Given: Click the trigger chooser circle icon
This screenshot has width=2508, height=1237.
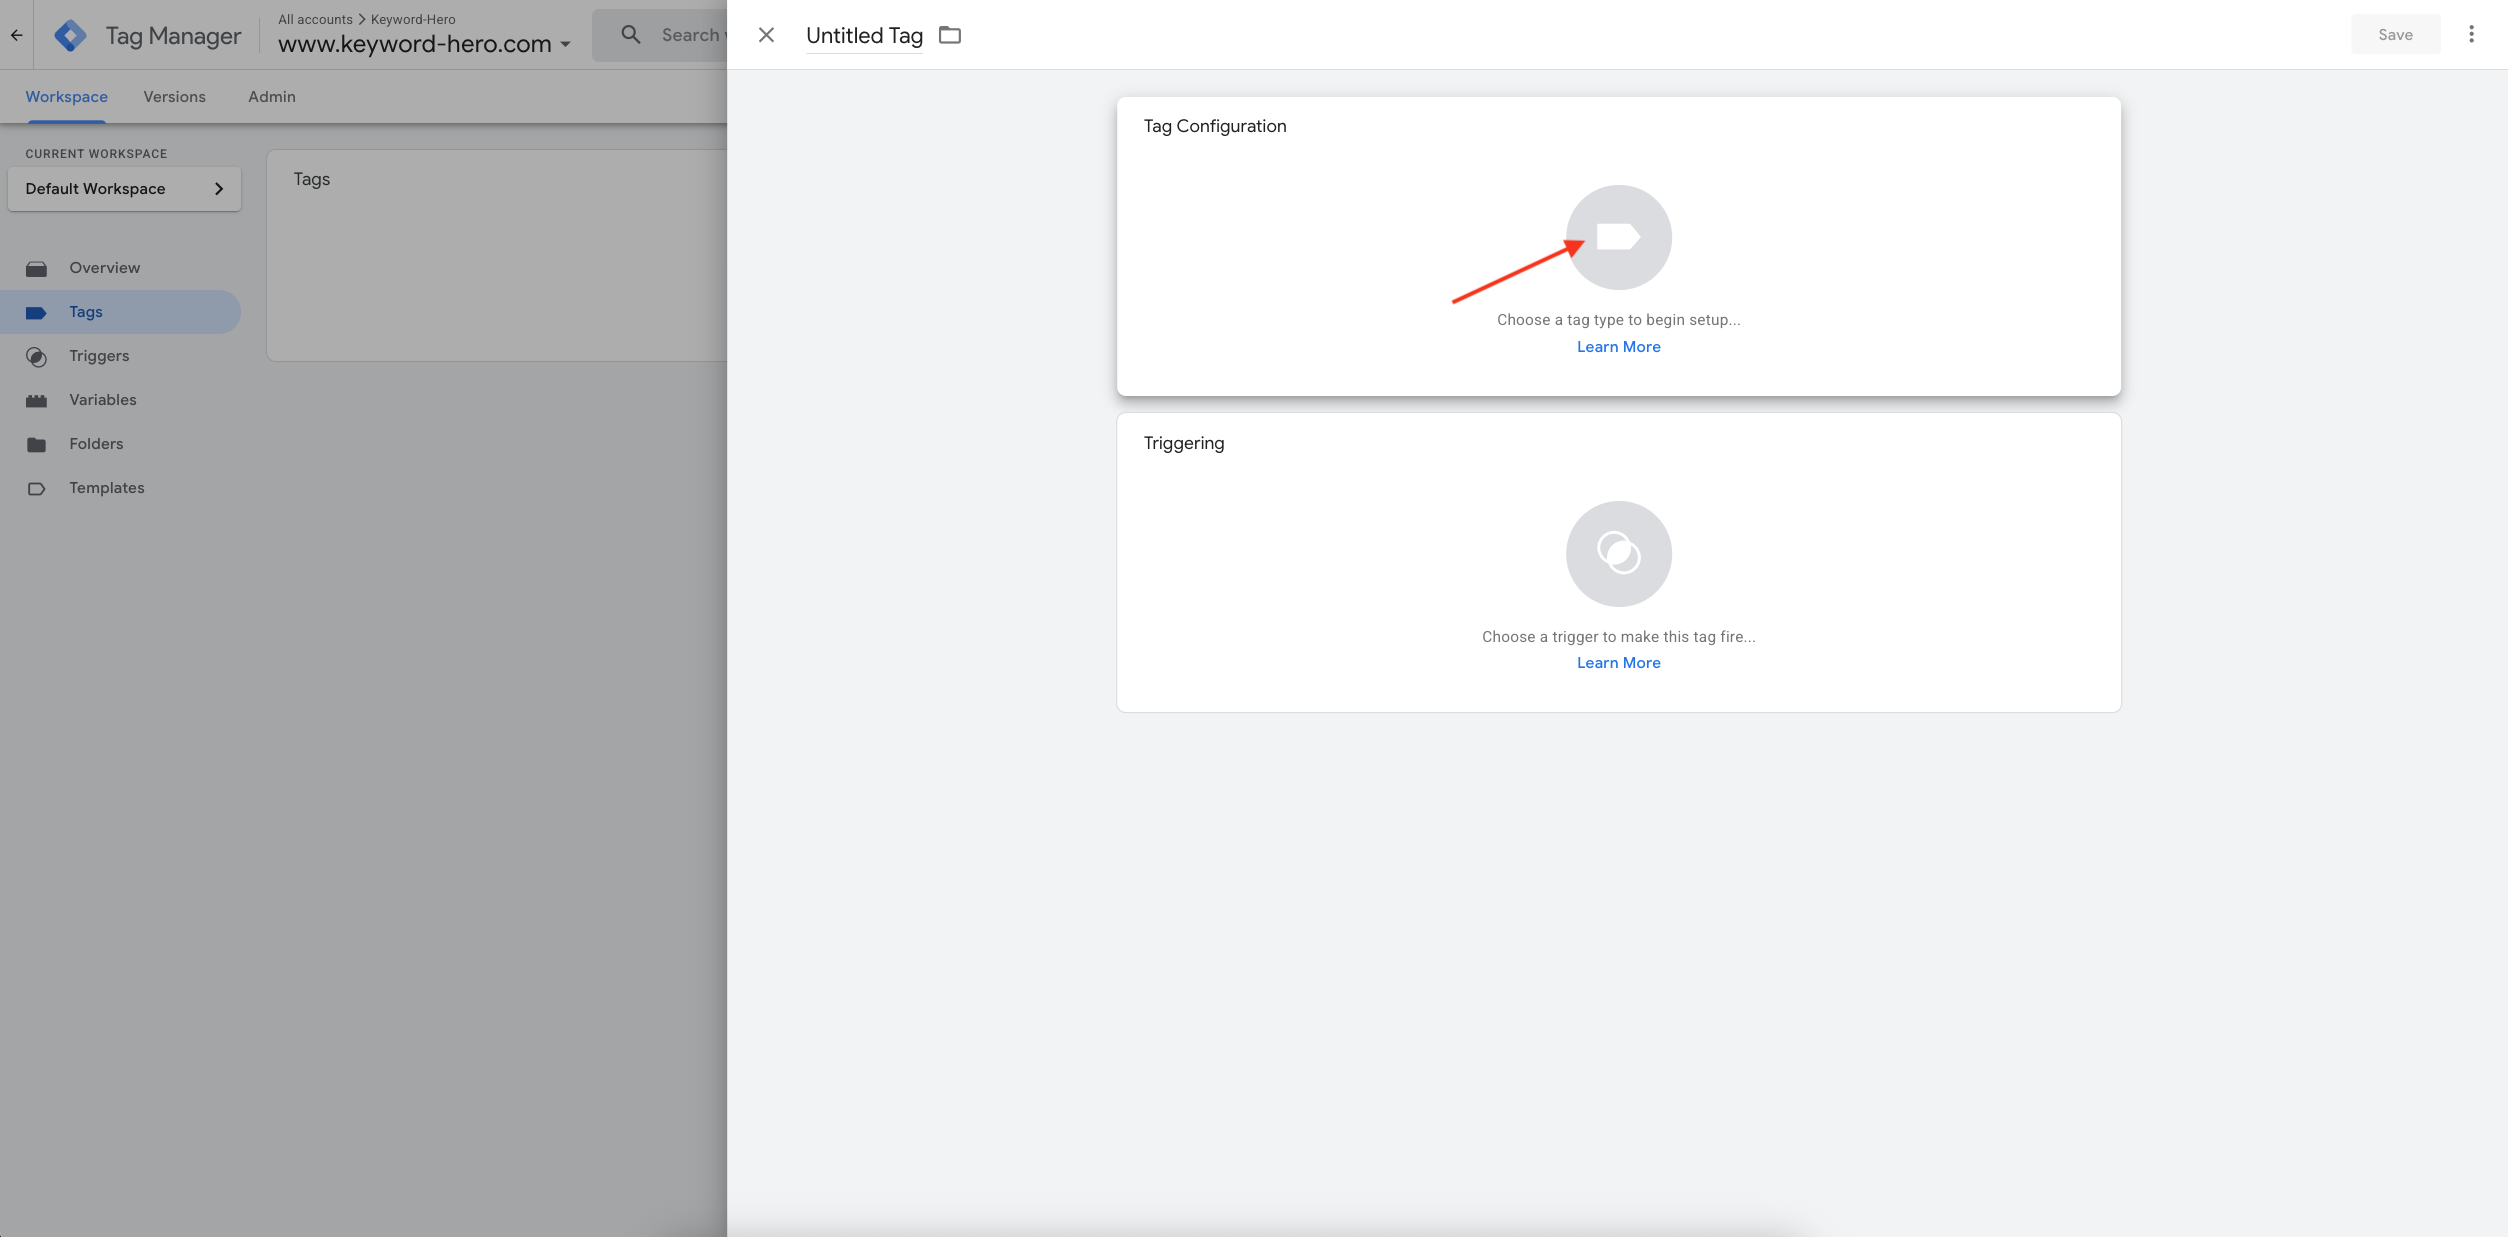Looking at the screenshot, I should click(x=1618, y=553).
